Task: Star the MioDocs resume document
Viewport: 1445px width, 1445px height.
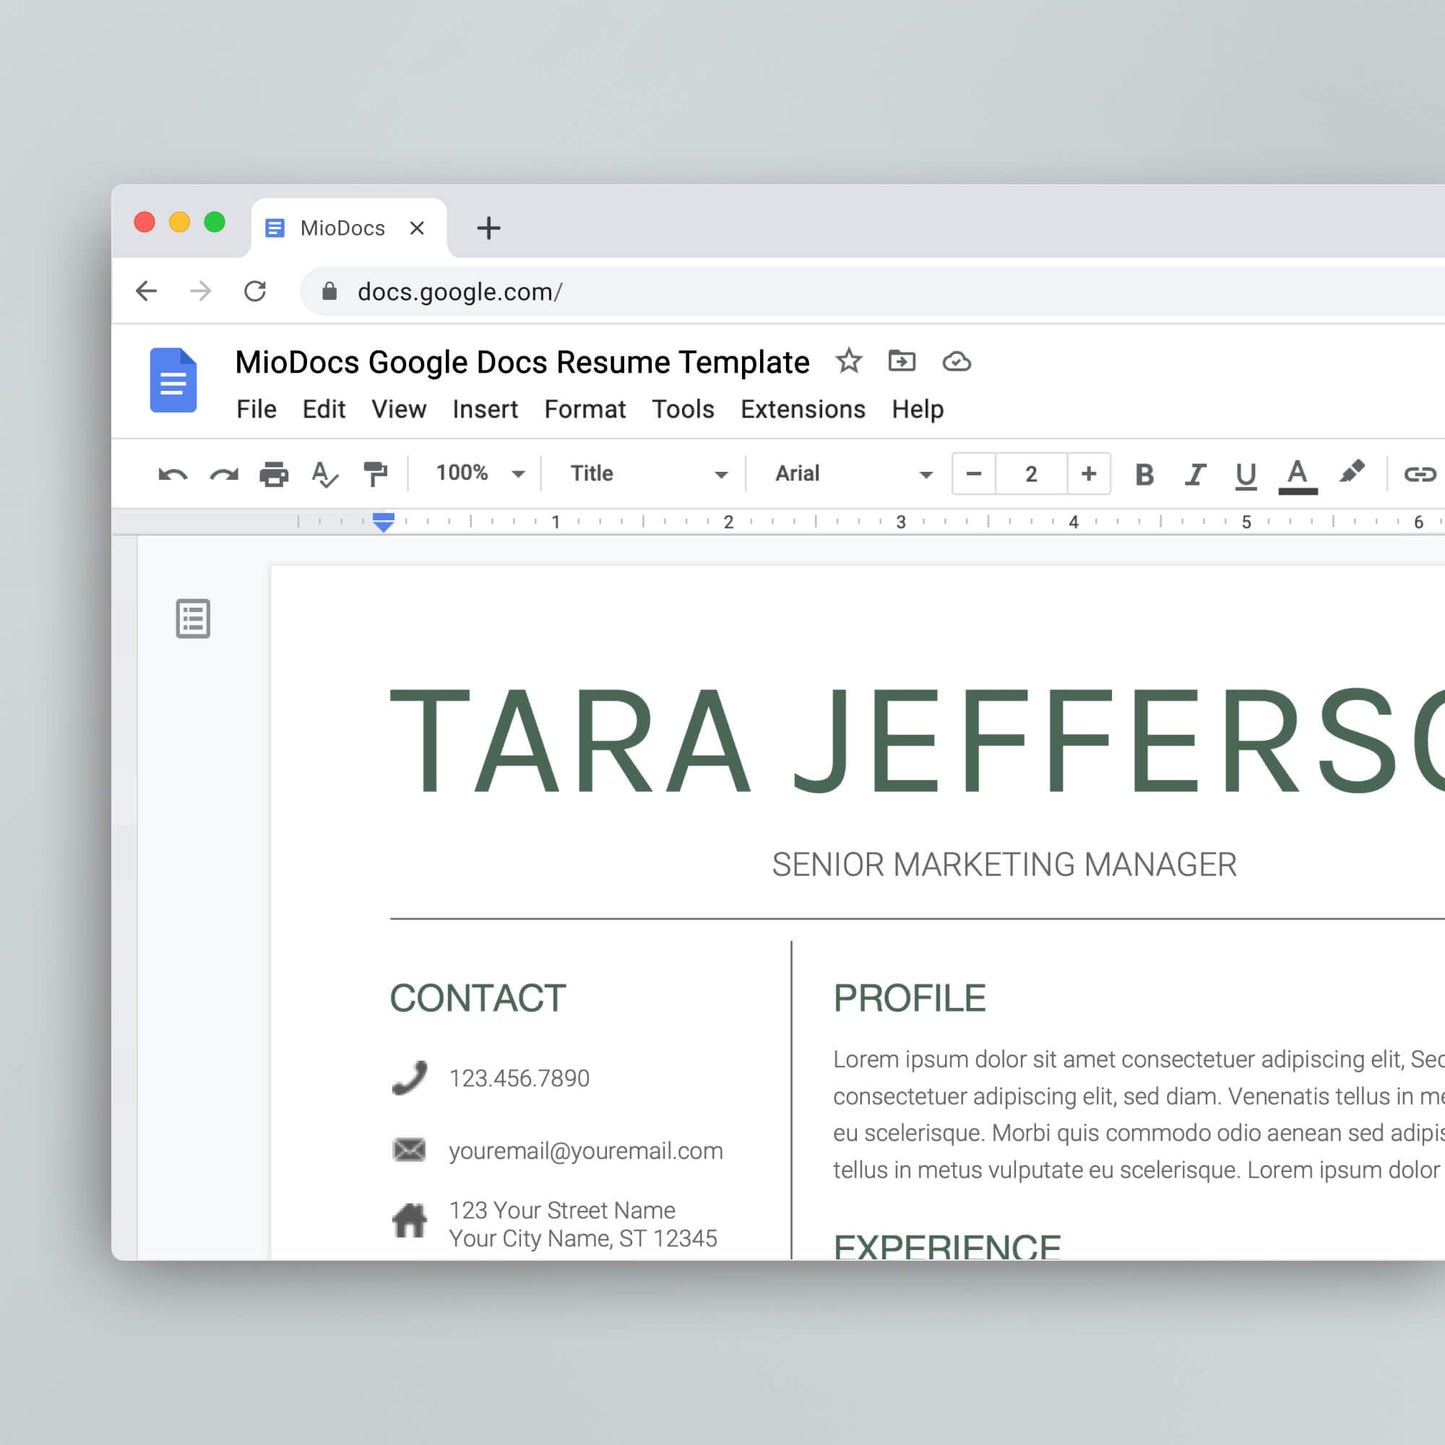Action: pos(849,361)
